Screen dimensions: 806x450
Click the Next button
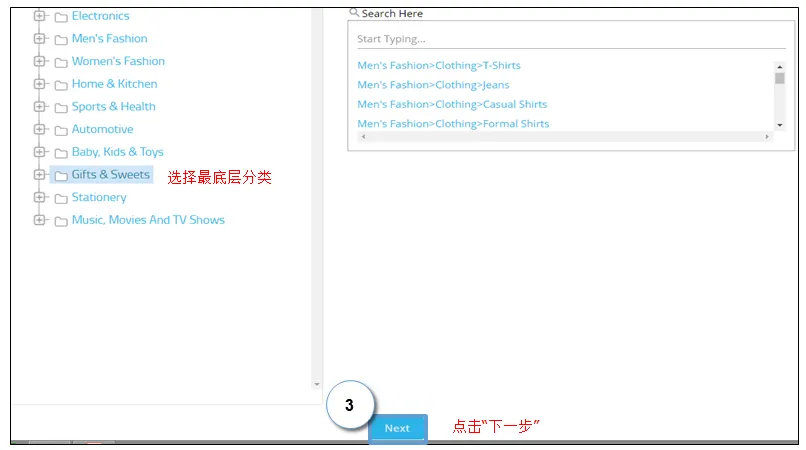tap(397, 428)
